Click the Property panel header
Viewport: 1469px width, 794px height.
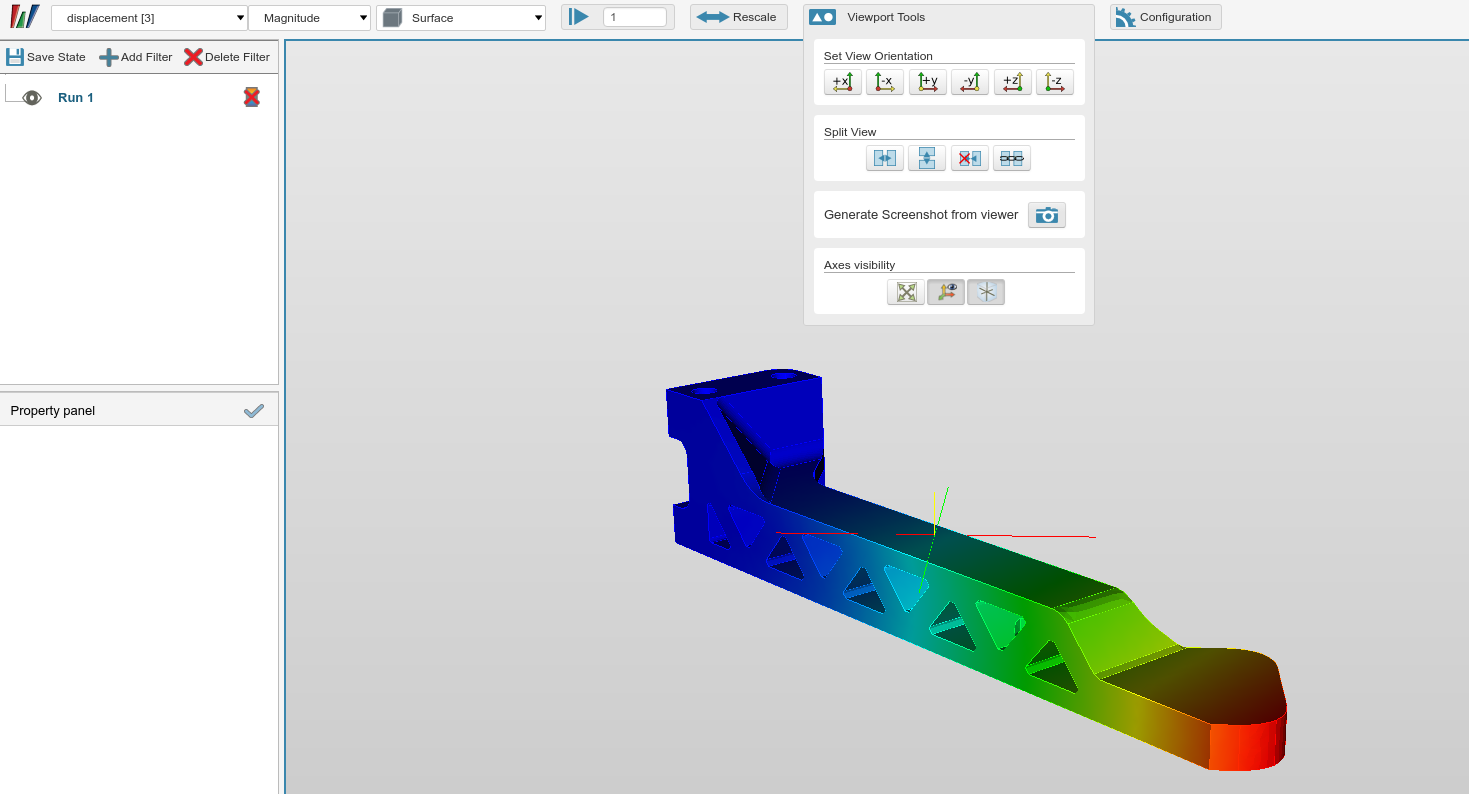(x=139, y=410)
